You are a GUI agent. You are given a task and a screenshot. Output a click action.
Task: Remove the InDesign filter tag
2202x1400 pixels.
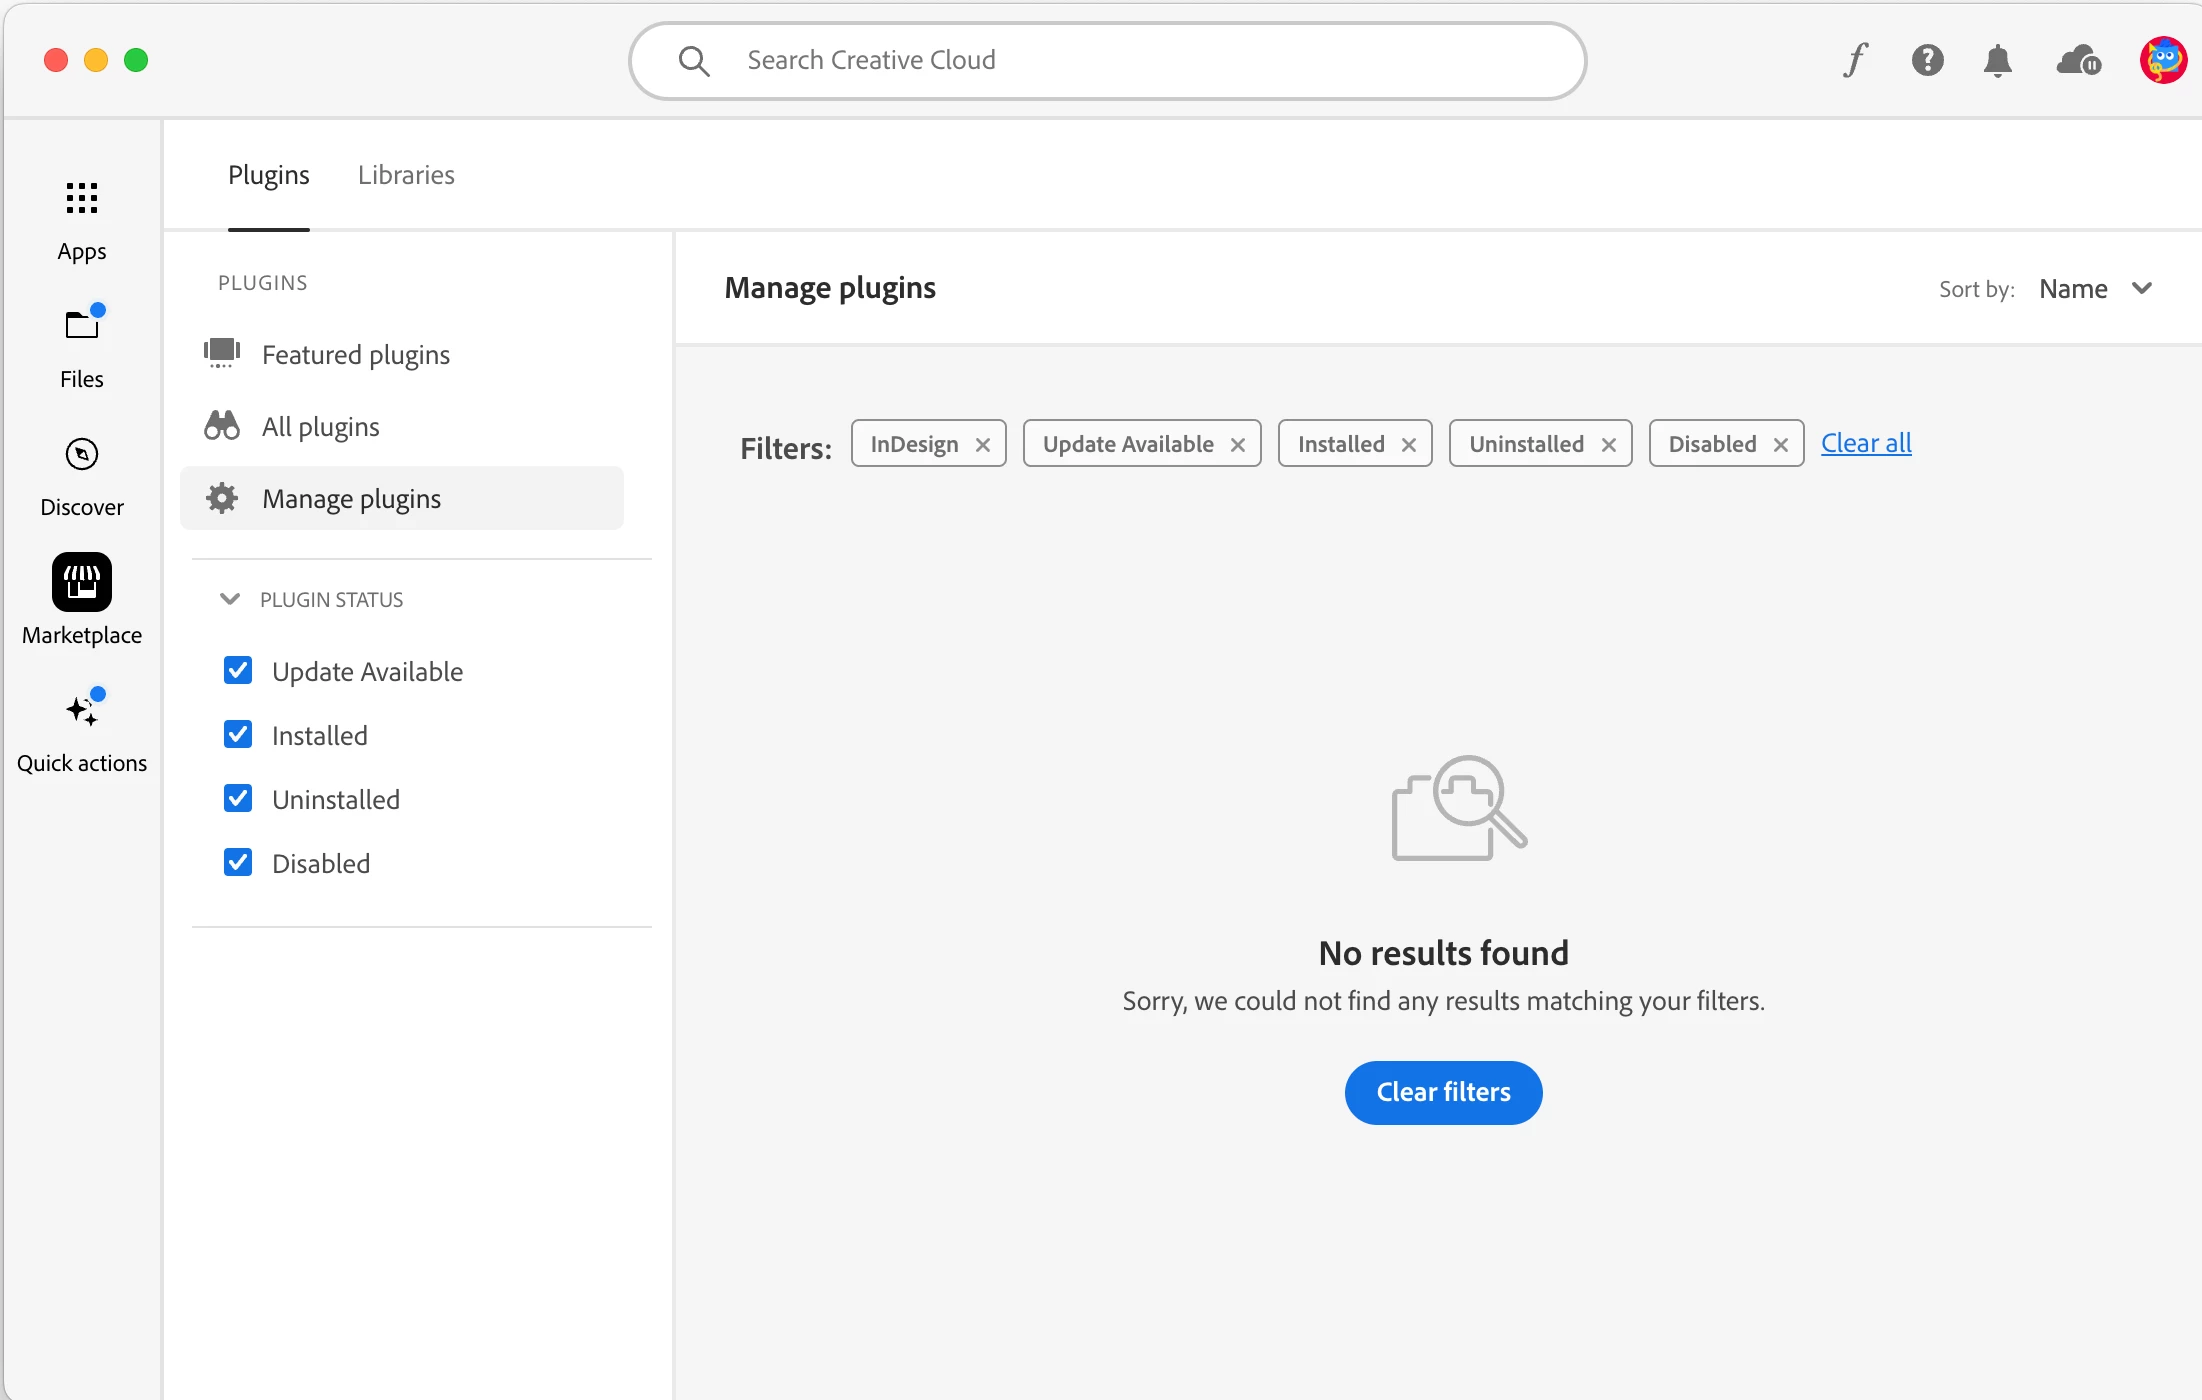[983, 445]
